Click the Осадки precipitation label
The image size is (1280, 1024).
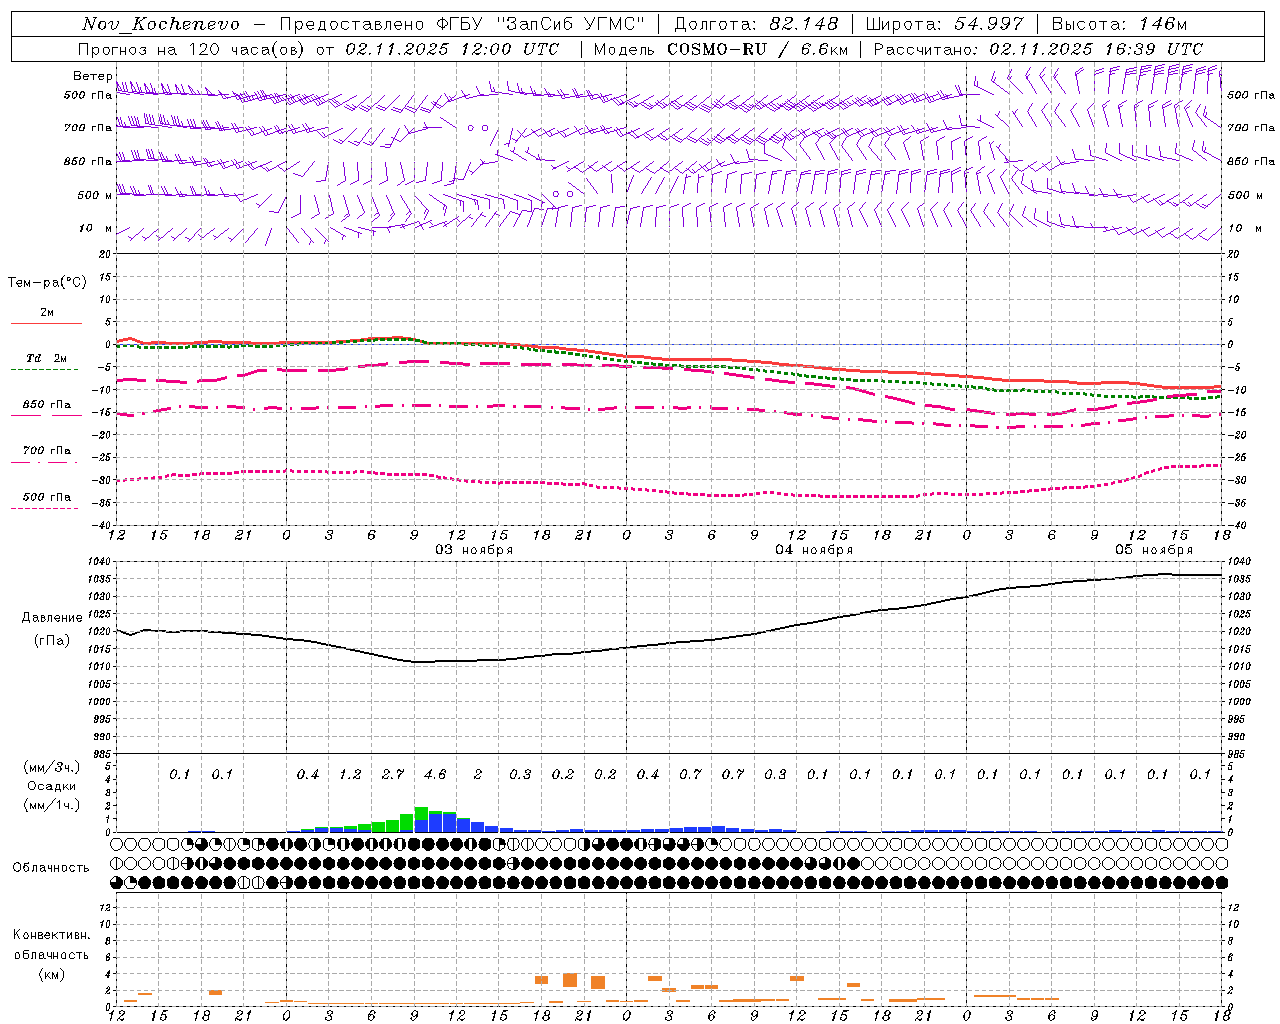[x=52, y=787]
